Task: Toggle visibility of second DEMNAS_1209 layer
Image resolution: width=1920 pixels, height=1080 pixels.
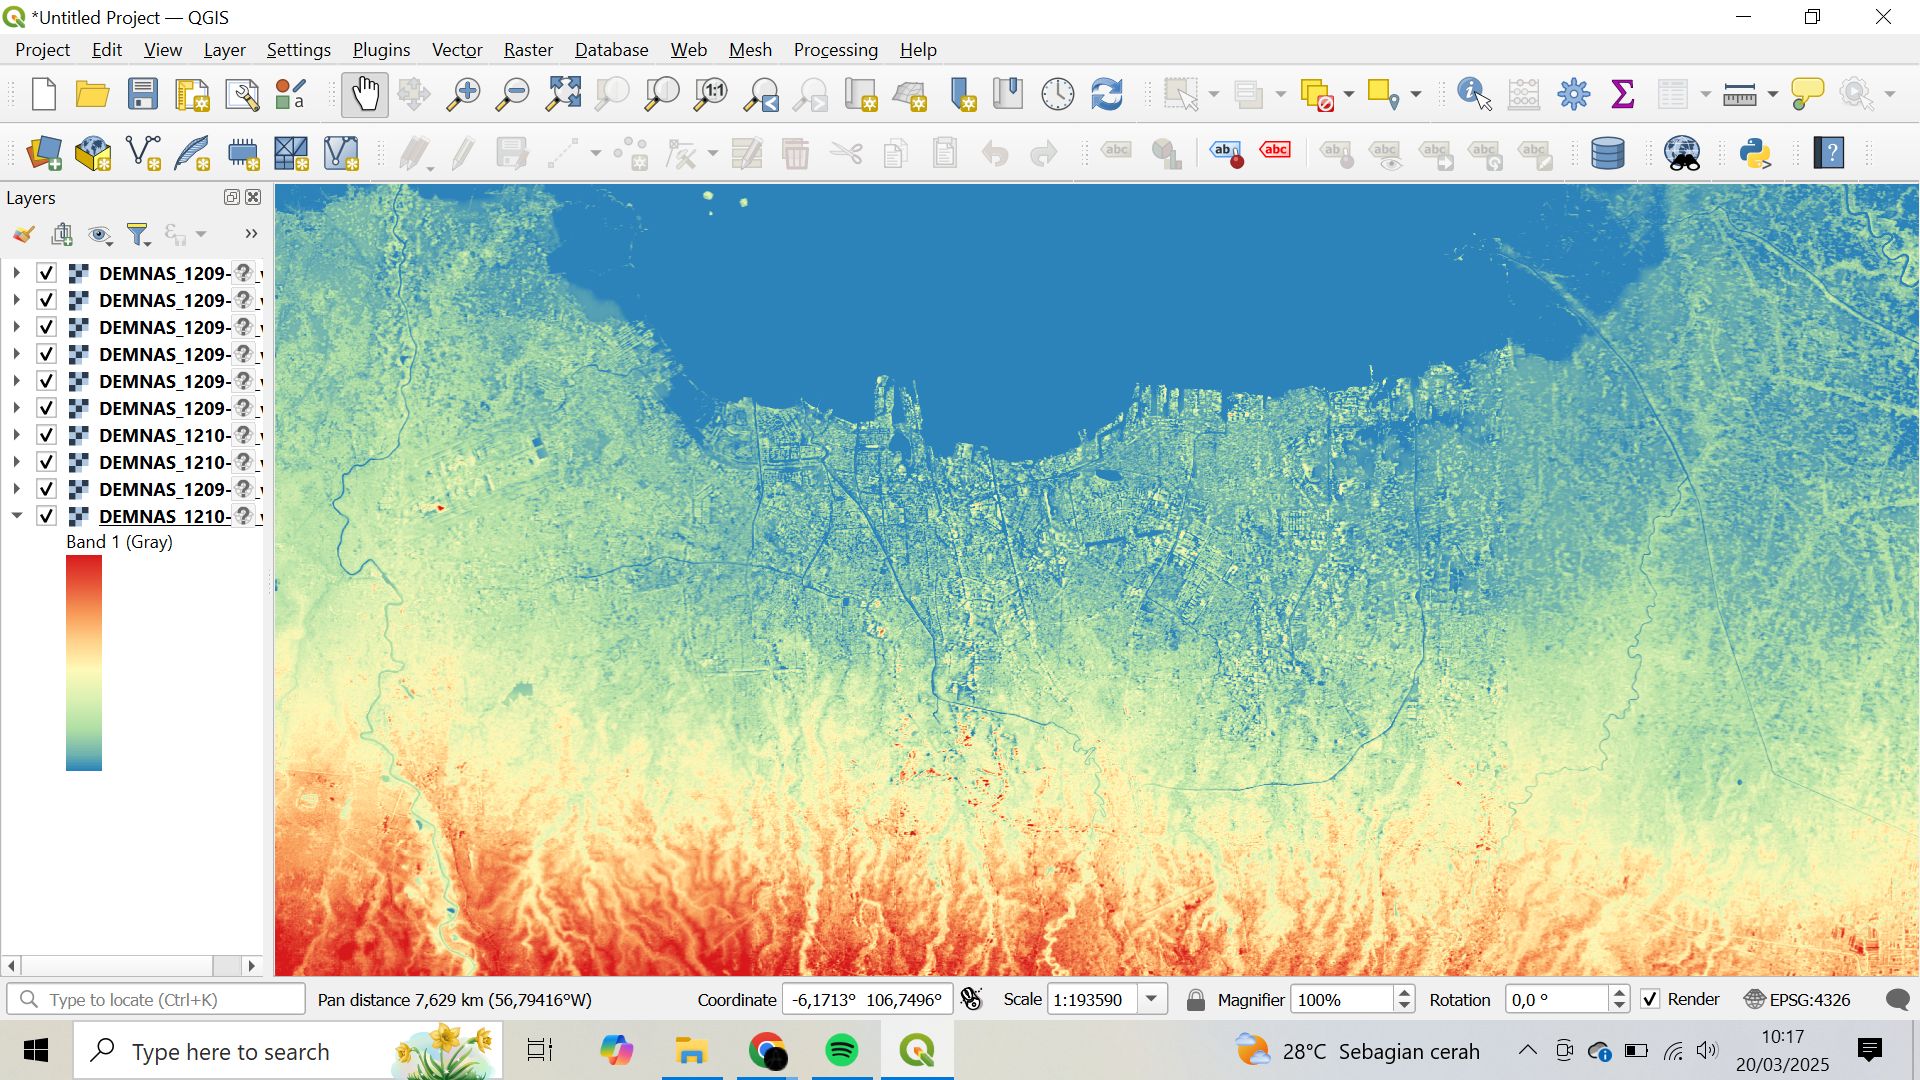Action: point(46,300)
